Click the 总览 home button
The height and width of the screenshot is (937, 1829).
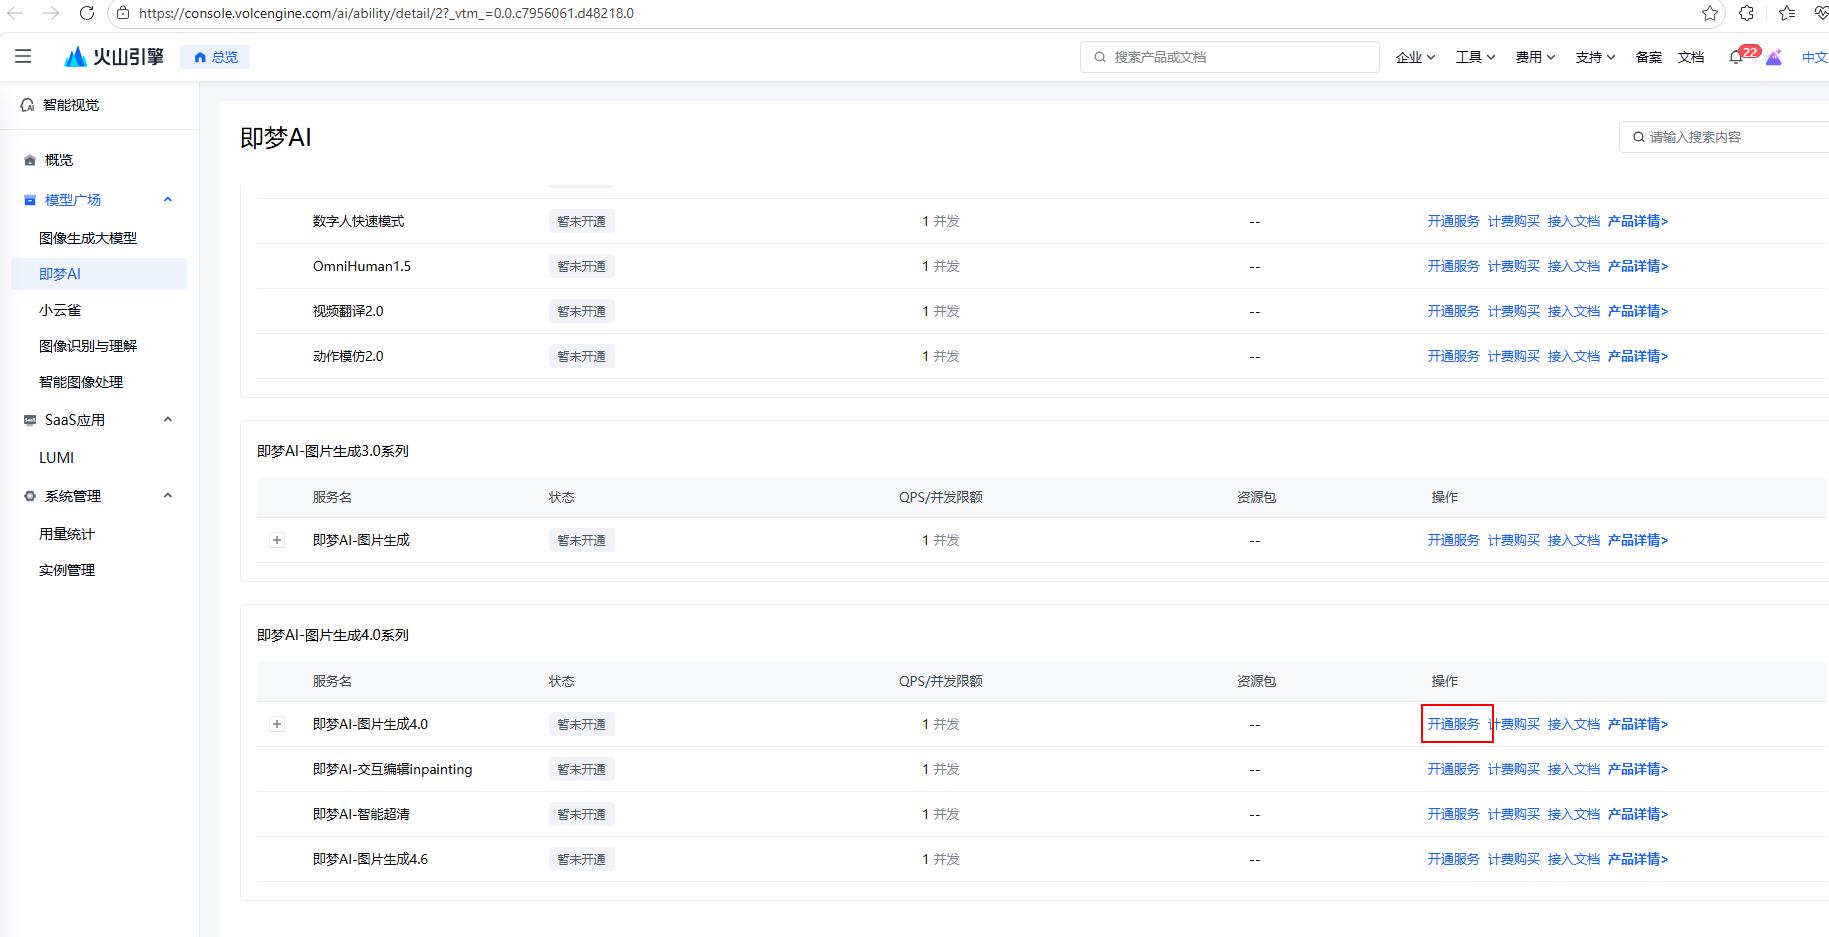215,57
